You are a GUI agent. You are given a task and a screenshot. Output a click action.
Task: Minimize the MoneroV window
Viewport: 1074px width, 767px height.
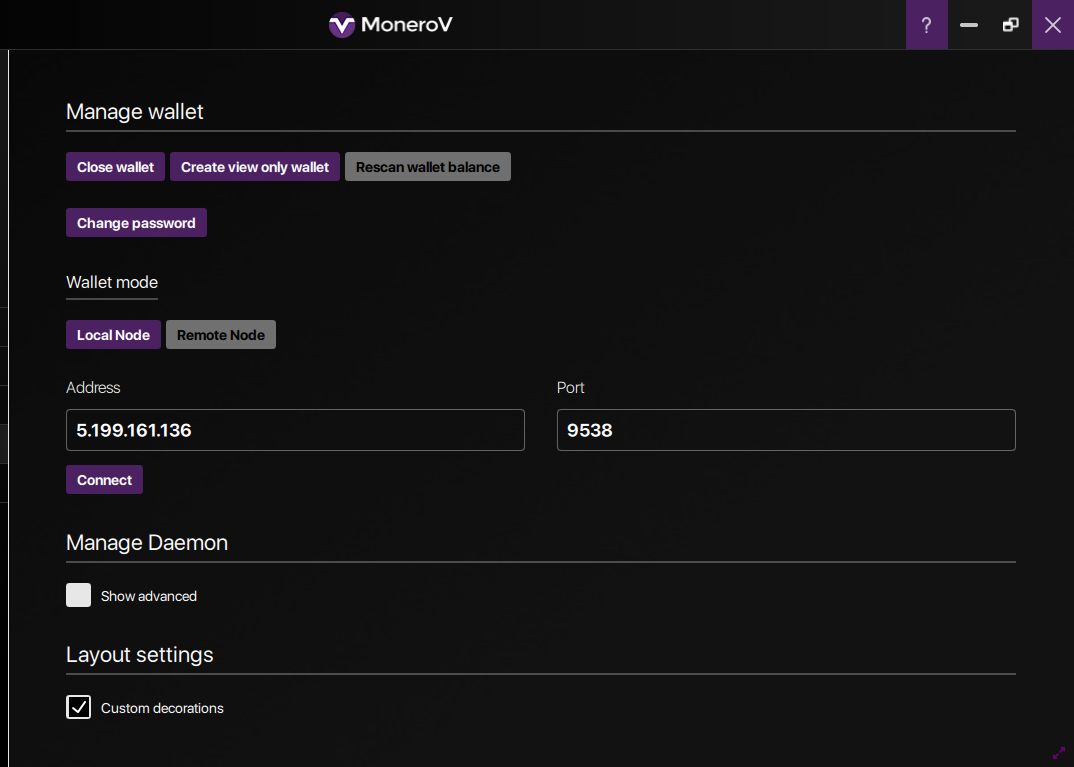[969, 25]
